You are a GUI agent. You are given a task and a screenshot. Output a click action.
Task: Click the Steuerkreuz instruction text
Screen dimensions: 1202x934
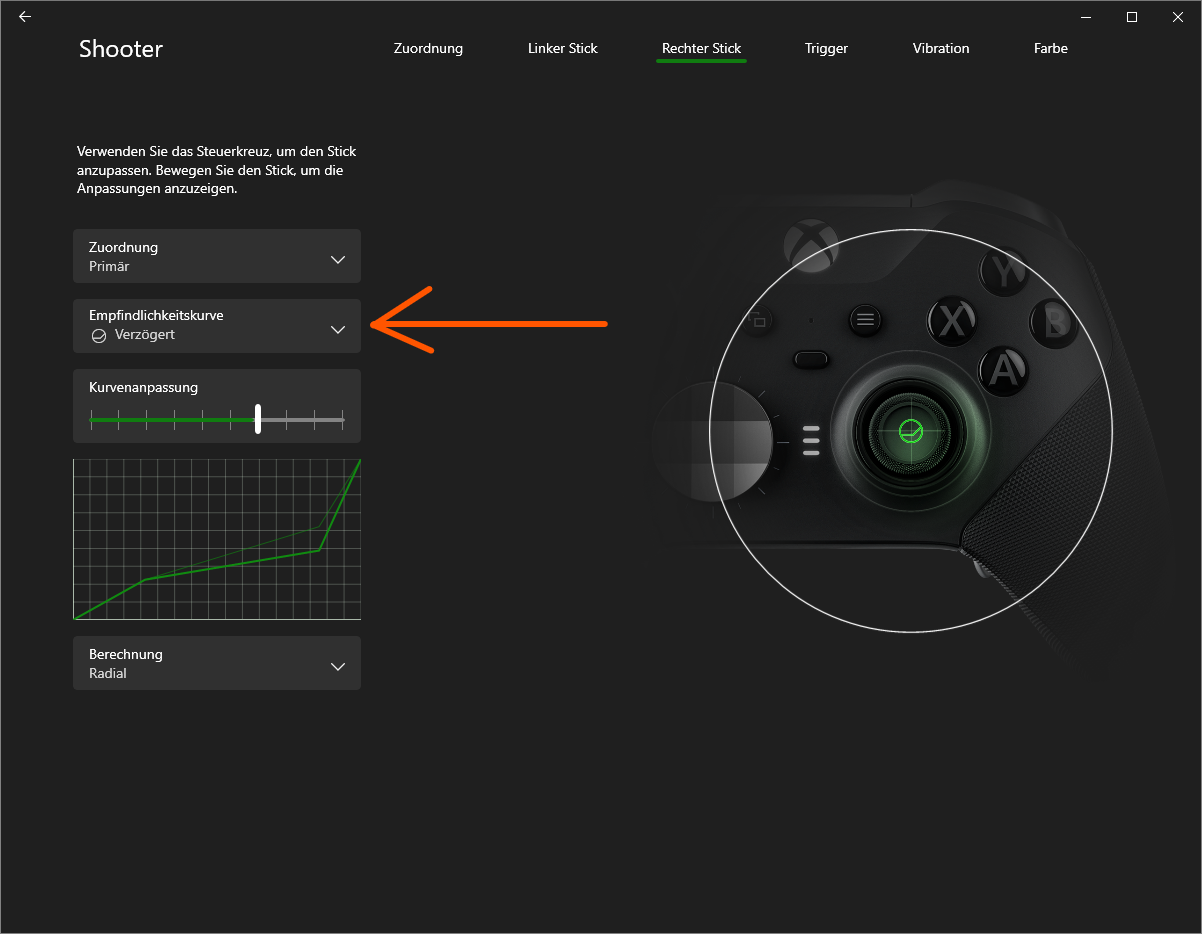pos(217,170)
